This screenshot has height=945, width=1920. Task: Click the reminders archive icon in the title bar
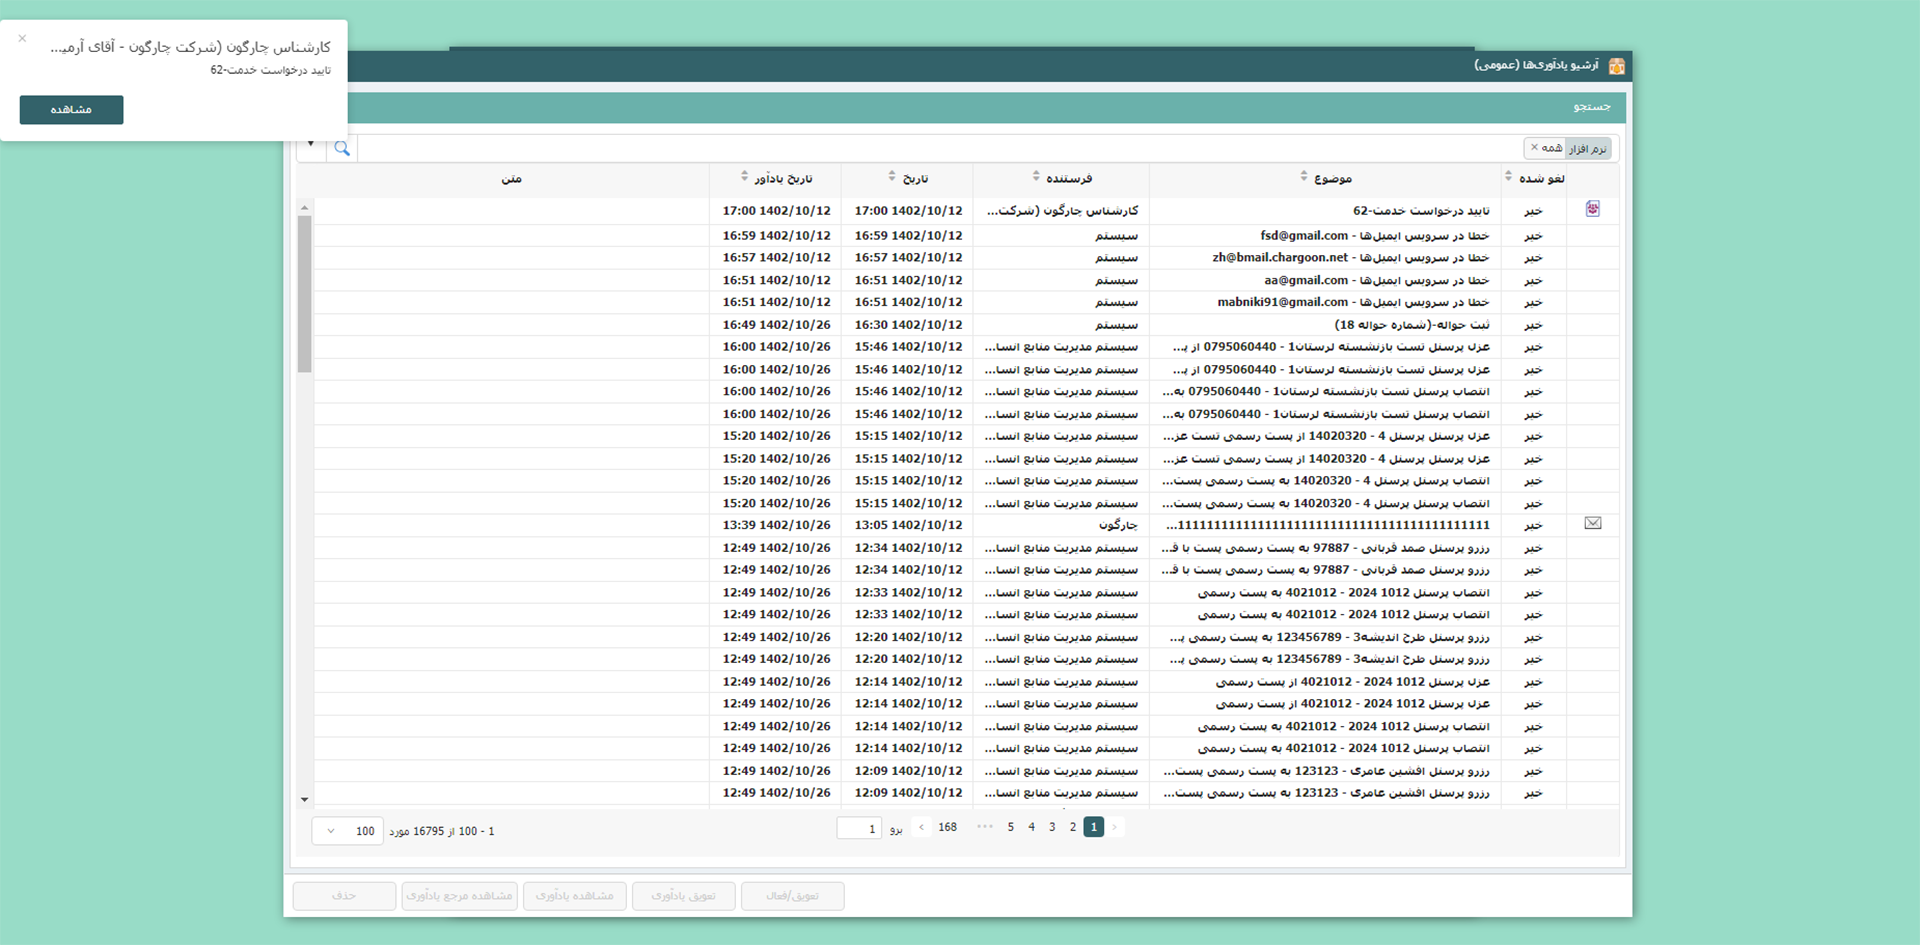(x=1616, y=66)
